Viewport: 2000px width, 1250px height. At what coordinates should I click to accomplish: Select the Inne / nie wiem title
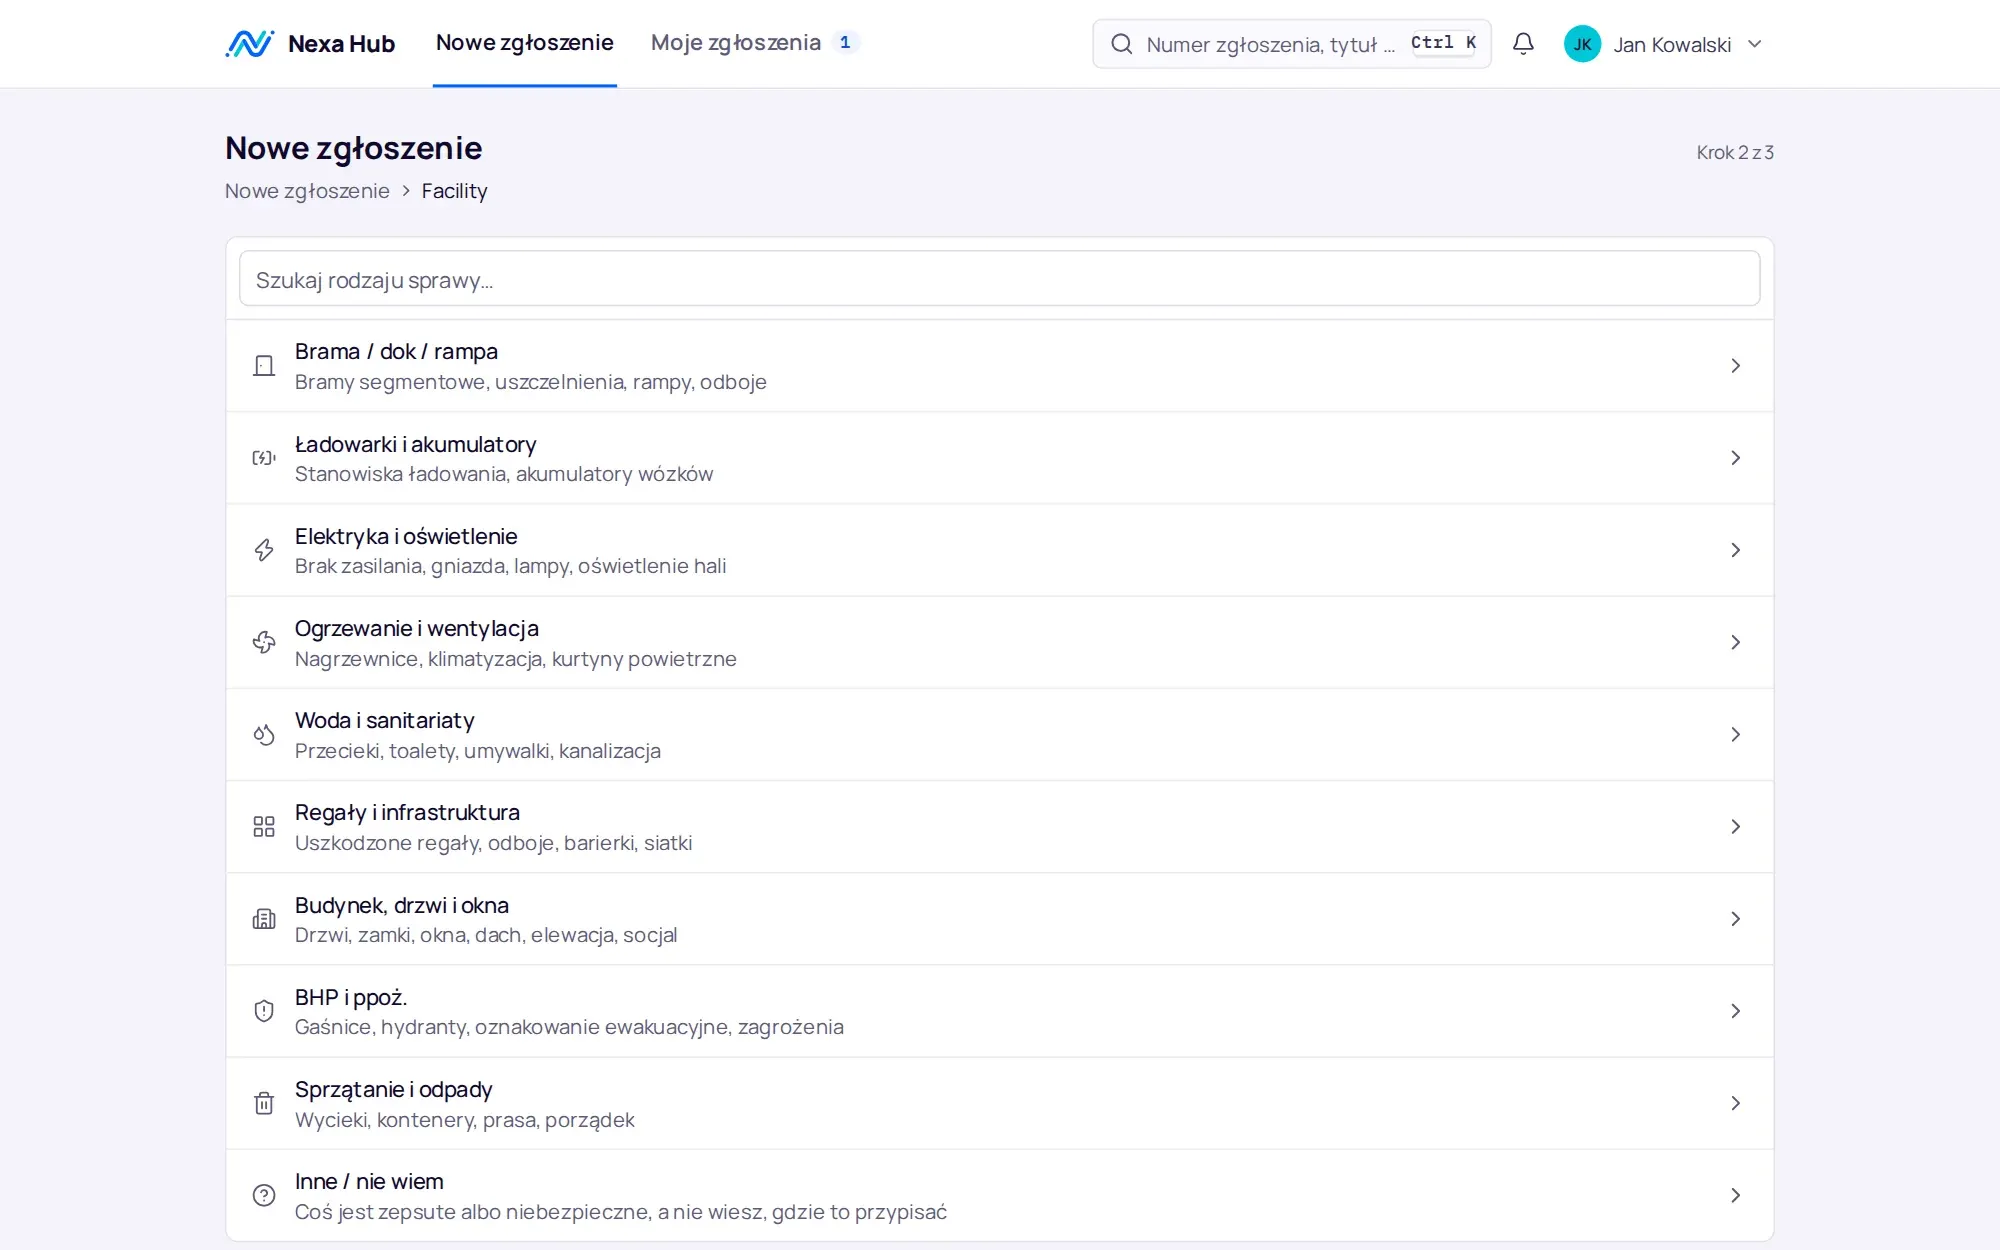click(369, 1181)
